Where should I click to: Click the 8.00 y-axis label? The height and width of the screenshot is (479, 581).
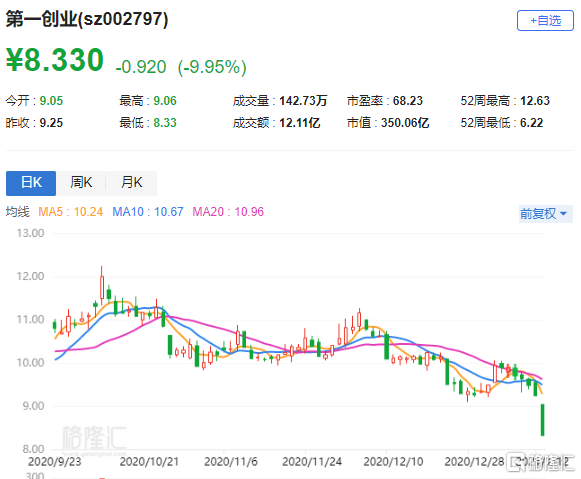pos(33,449)
